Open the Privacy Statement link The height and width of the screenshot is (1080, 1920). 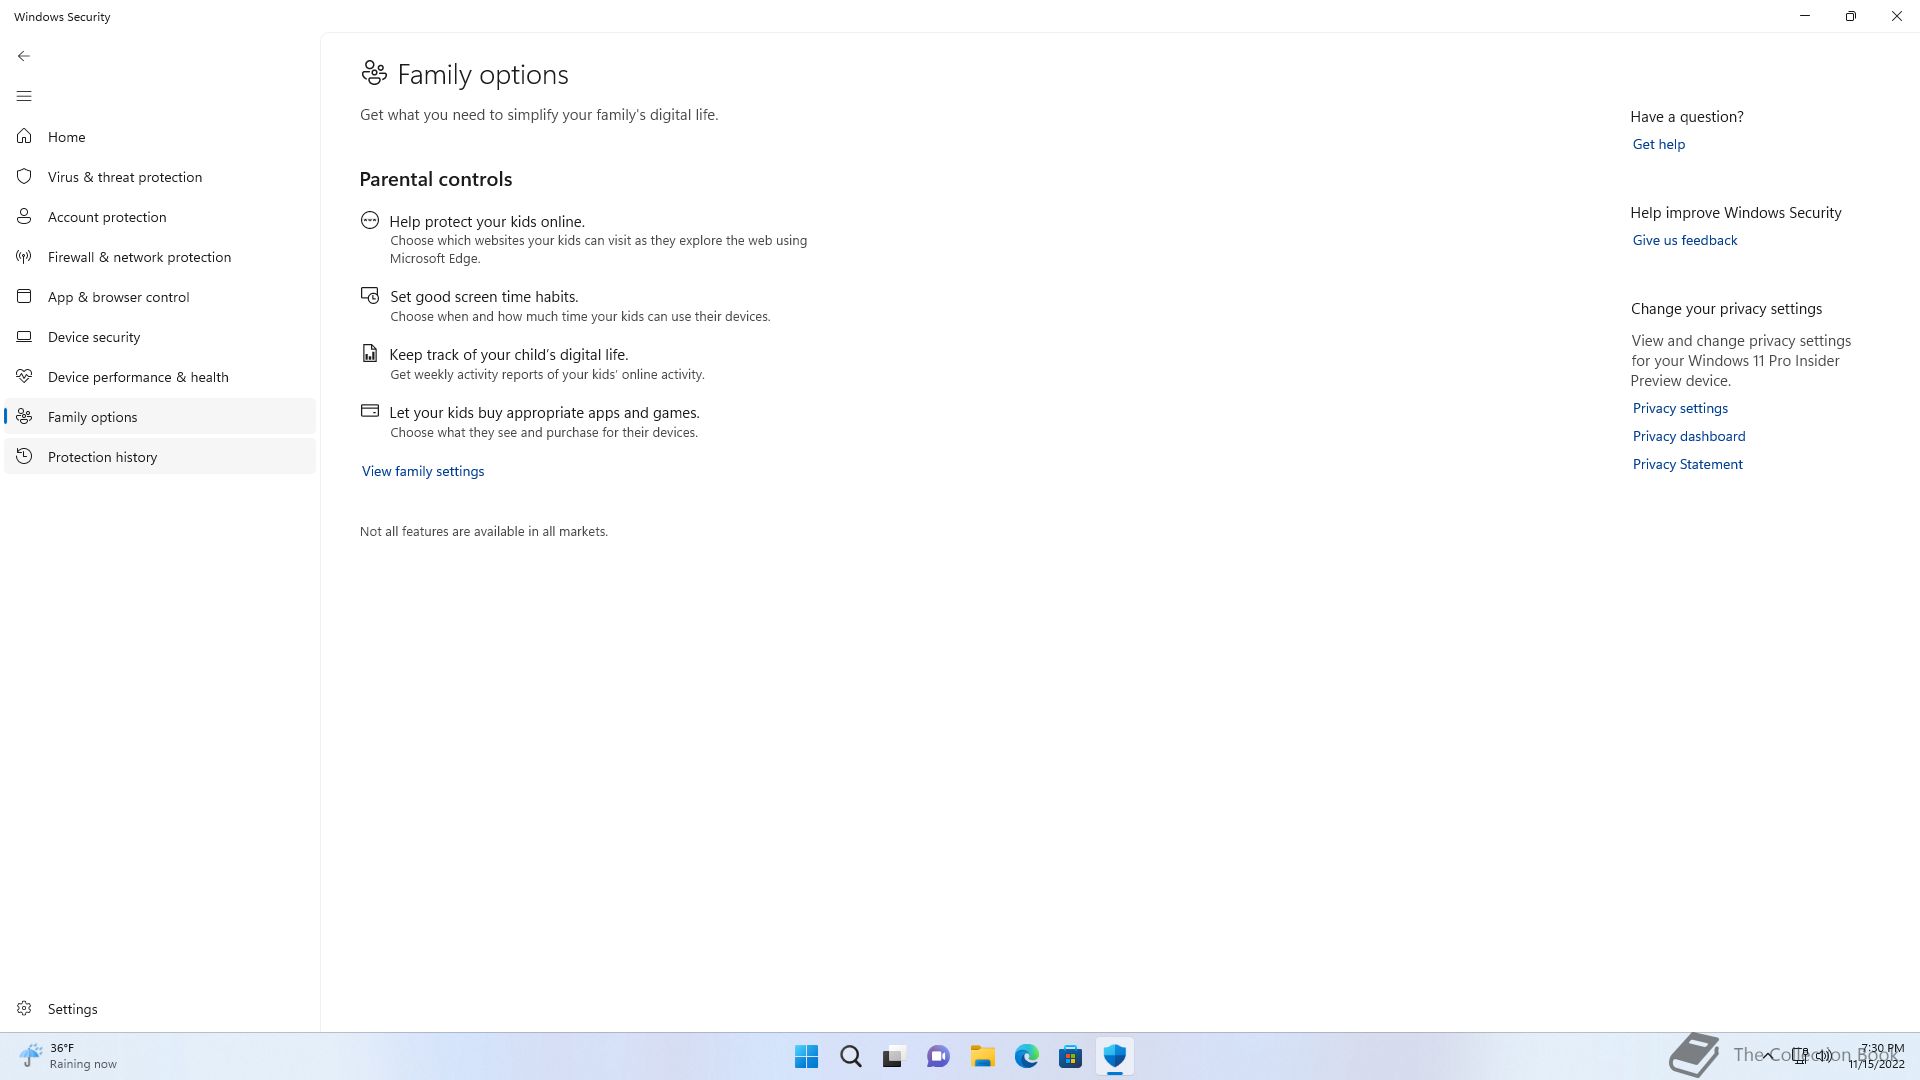(1687, 464)
